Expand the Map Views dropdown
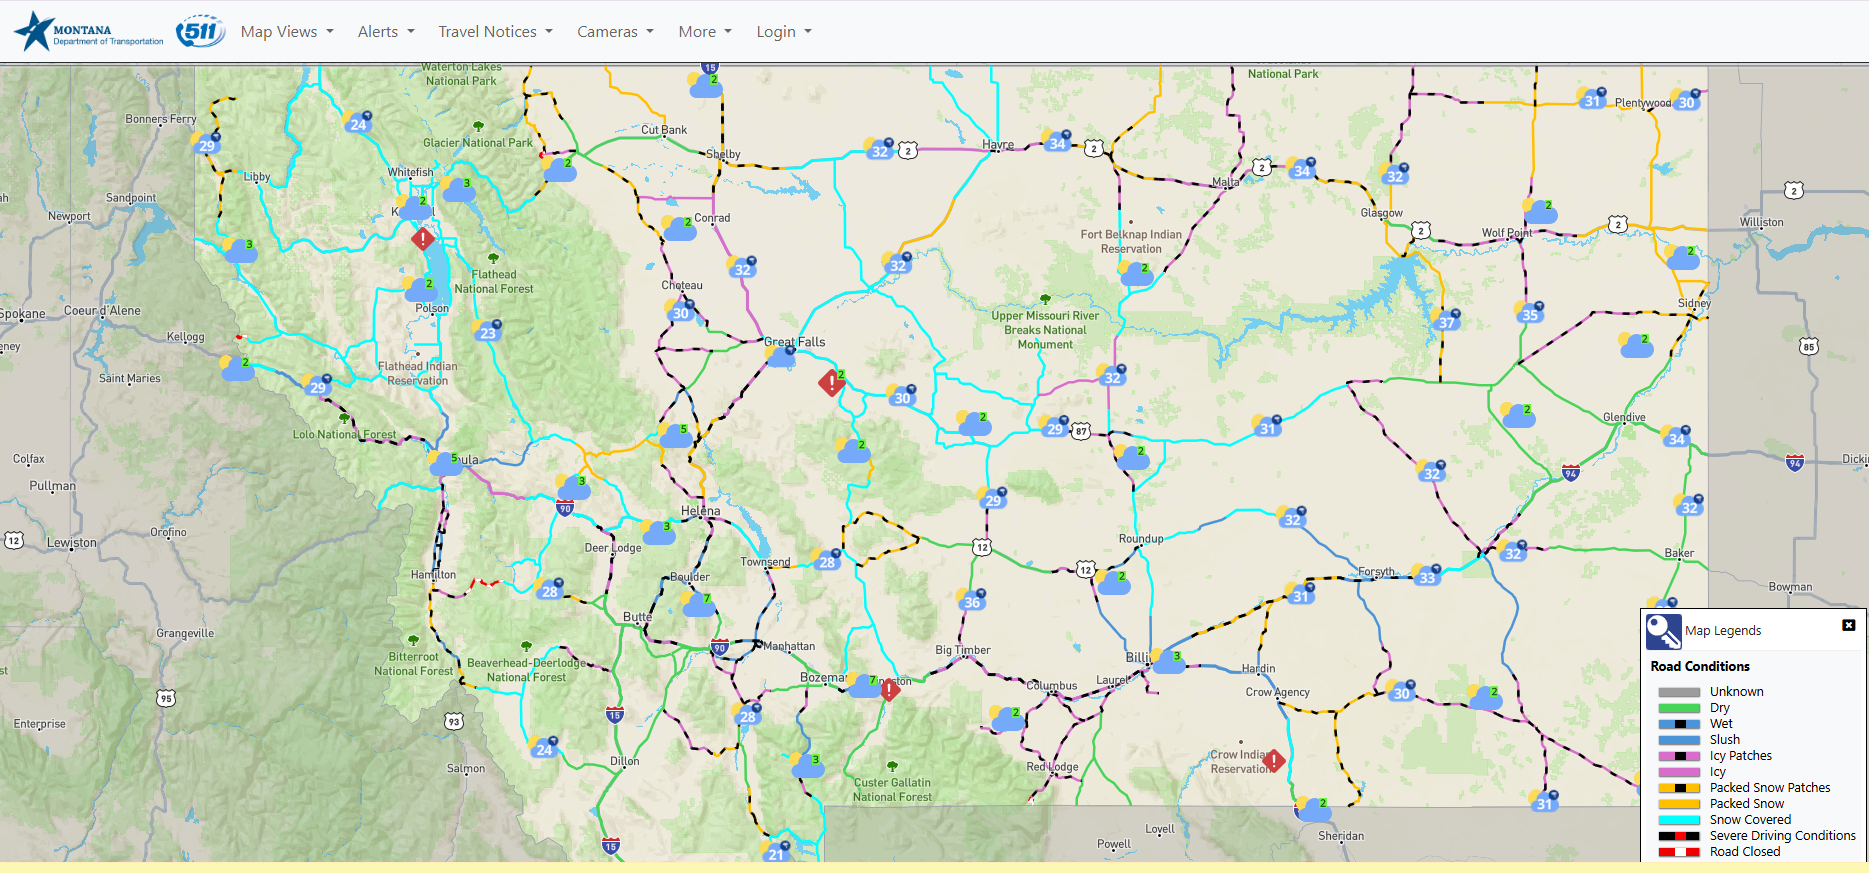Screen dimensions: 1869x873 tap(287, 32)
